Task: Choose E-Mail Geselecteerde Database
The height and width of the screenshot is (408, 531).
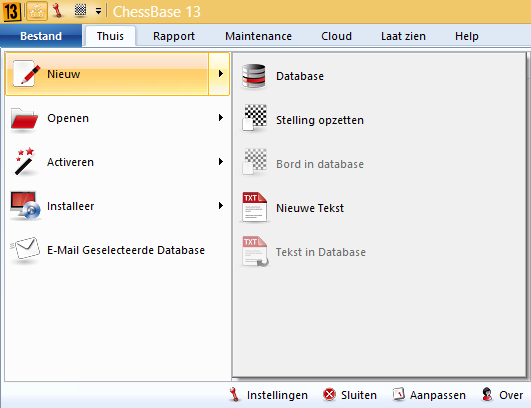Action: [118, 250]
